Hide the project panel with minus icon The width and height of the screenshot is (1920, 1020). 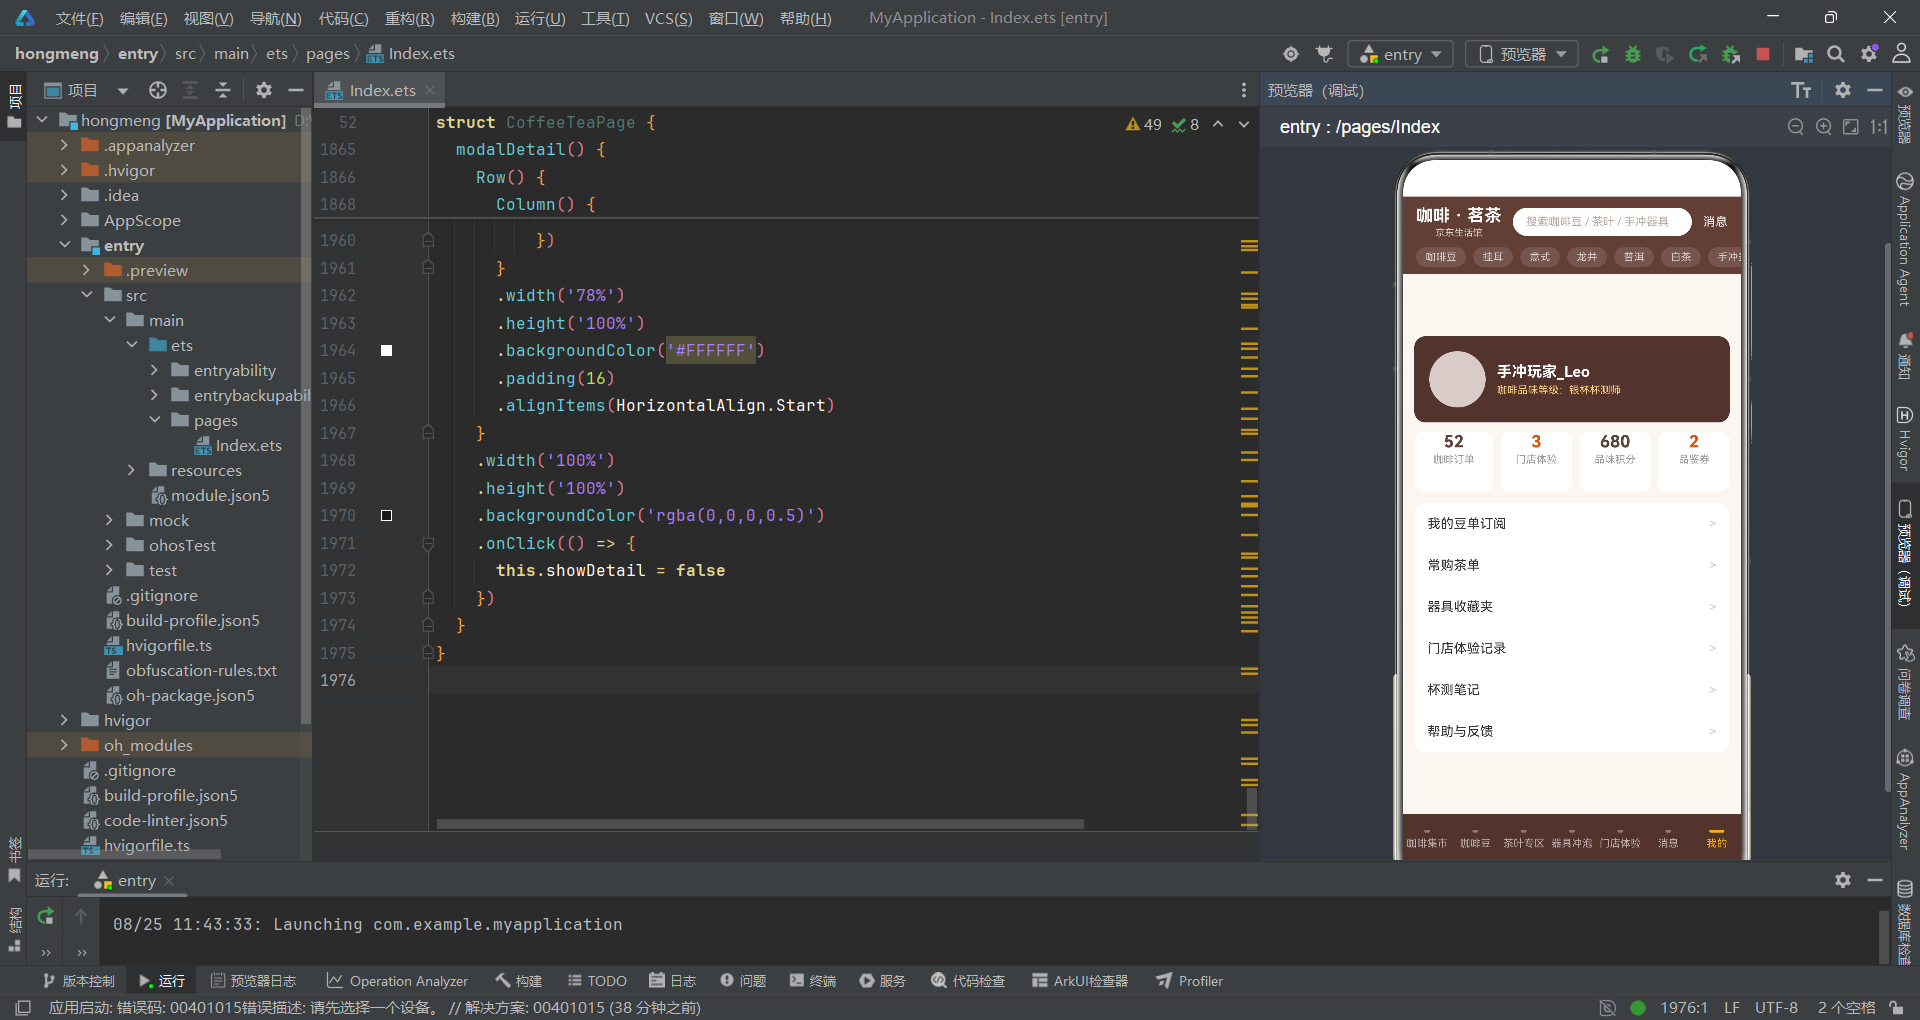point(296,90)
